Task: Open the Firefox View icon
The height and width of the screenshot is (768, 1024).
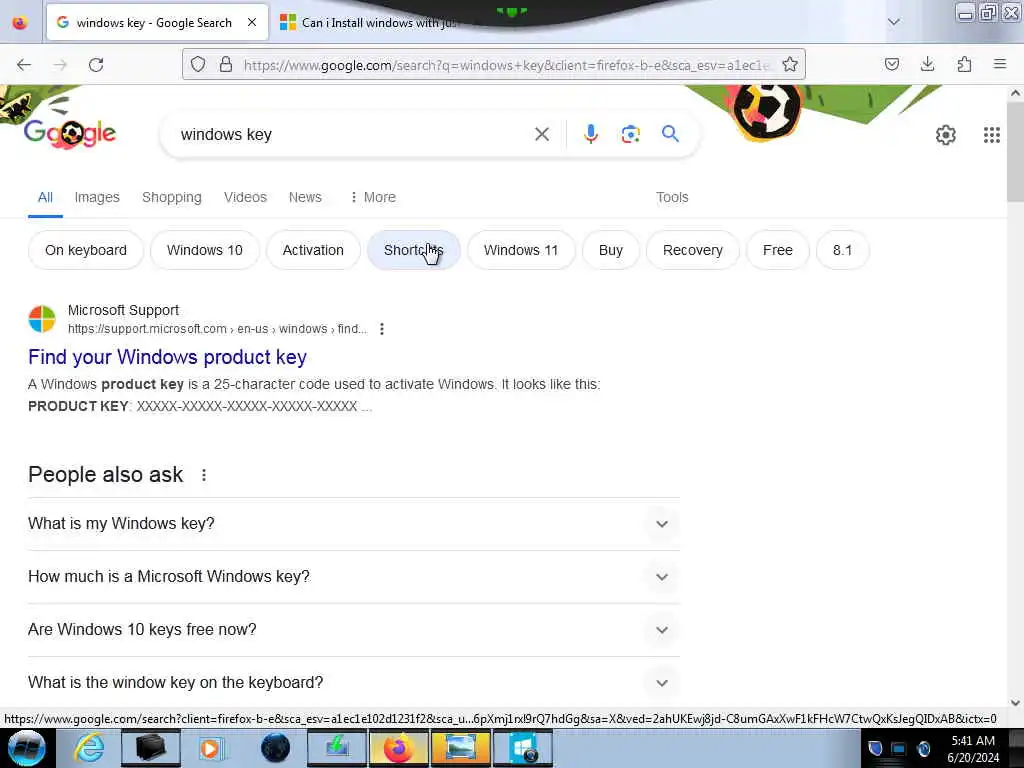Action: 20,22
